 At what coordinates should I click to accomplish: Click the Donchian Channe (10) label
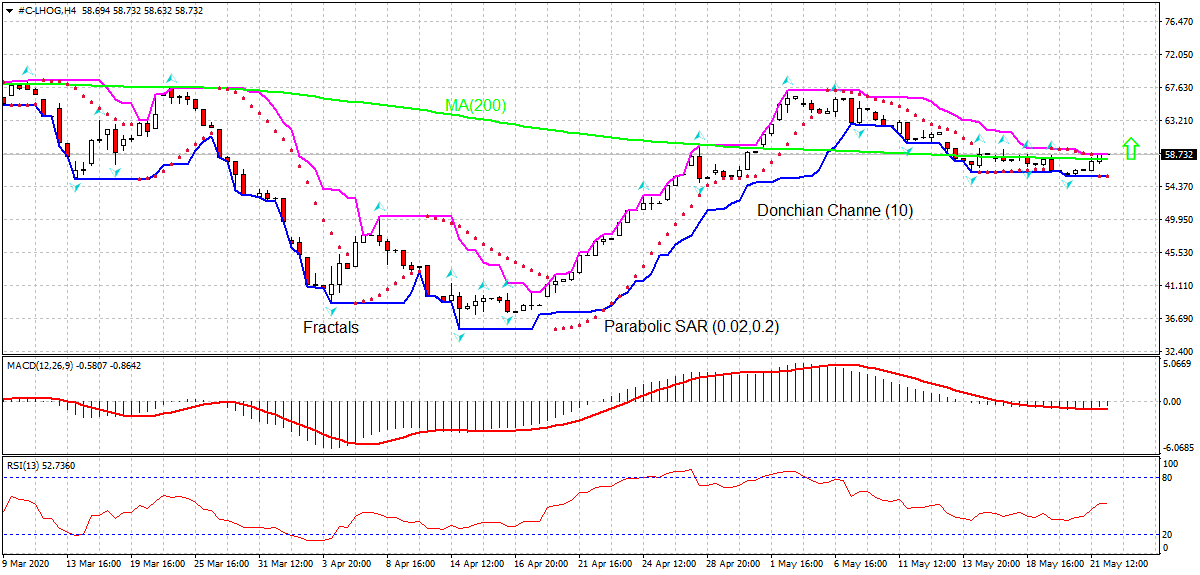coord(834,211)
